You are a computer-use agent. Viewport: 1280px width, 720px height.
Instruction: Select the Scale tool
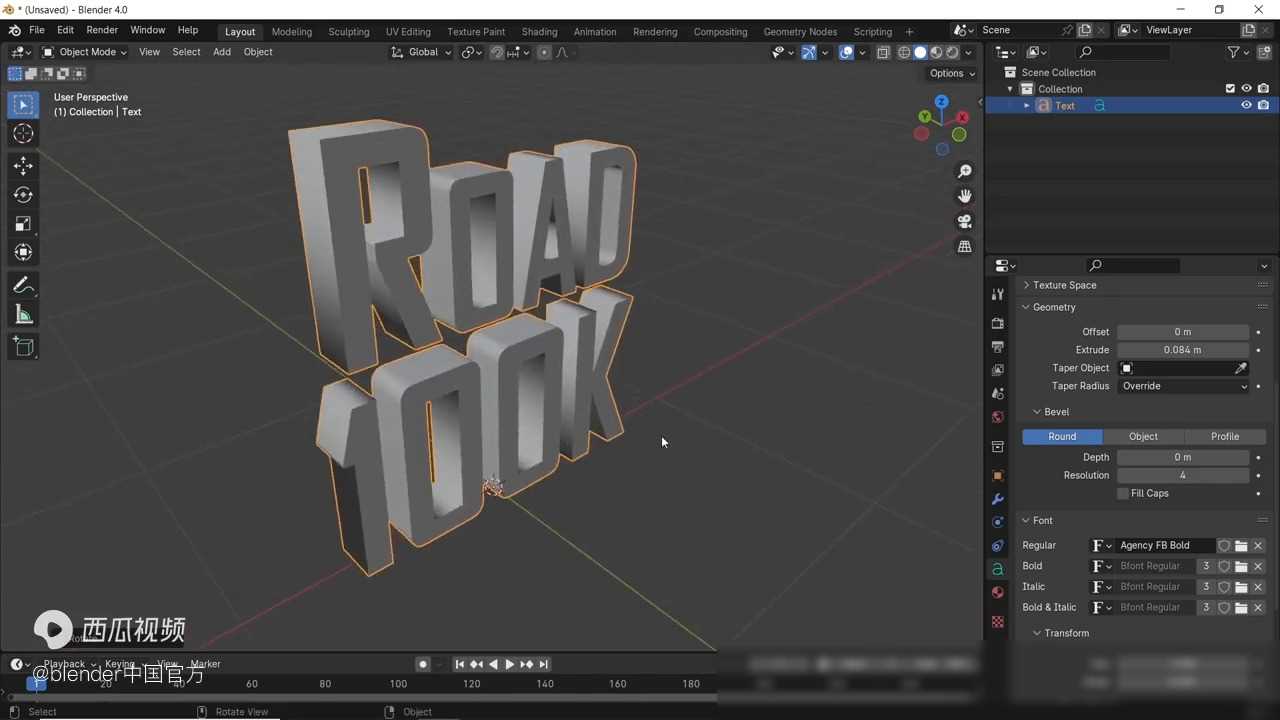click(x=23, y=224)
